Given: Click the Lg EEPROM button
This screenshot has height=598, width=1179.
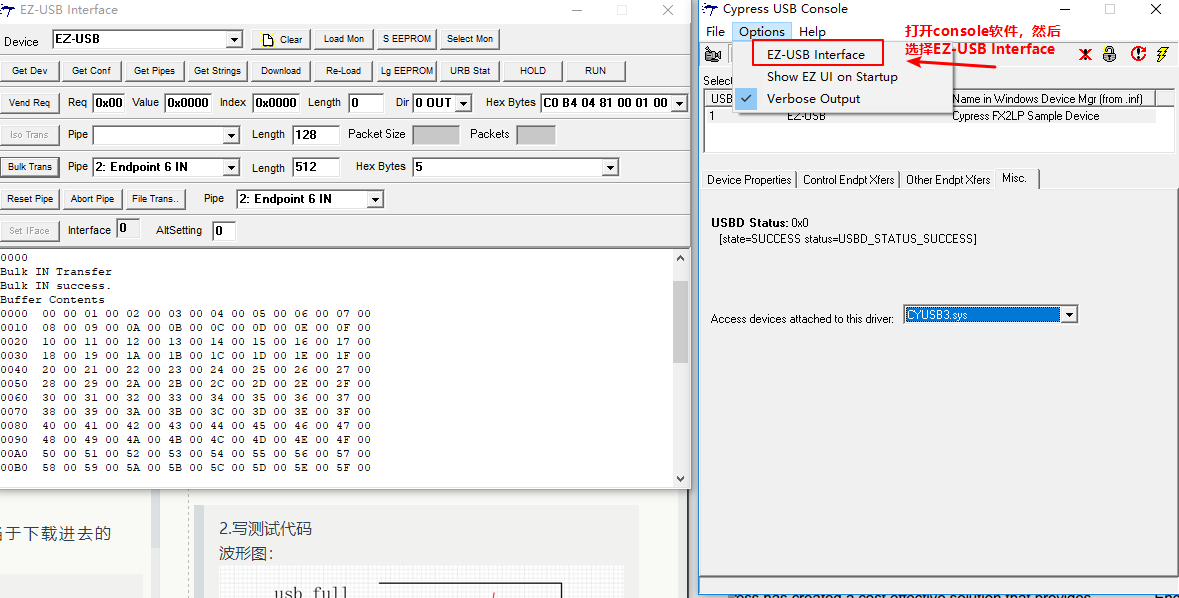Looking at the screenshot, I should pyautogui.click(x=407, y=71).
